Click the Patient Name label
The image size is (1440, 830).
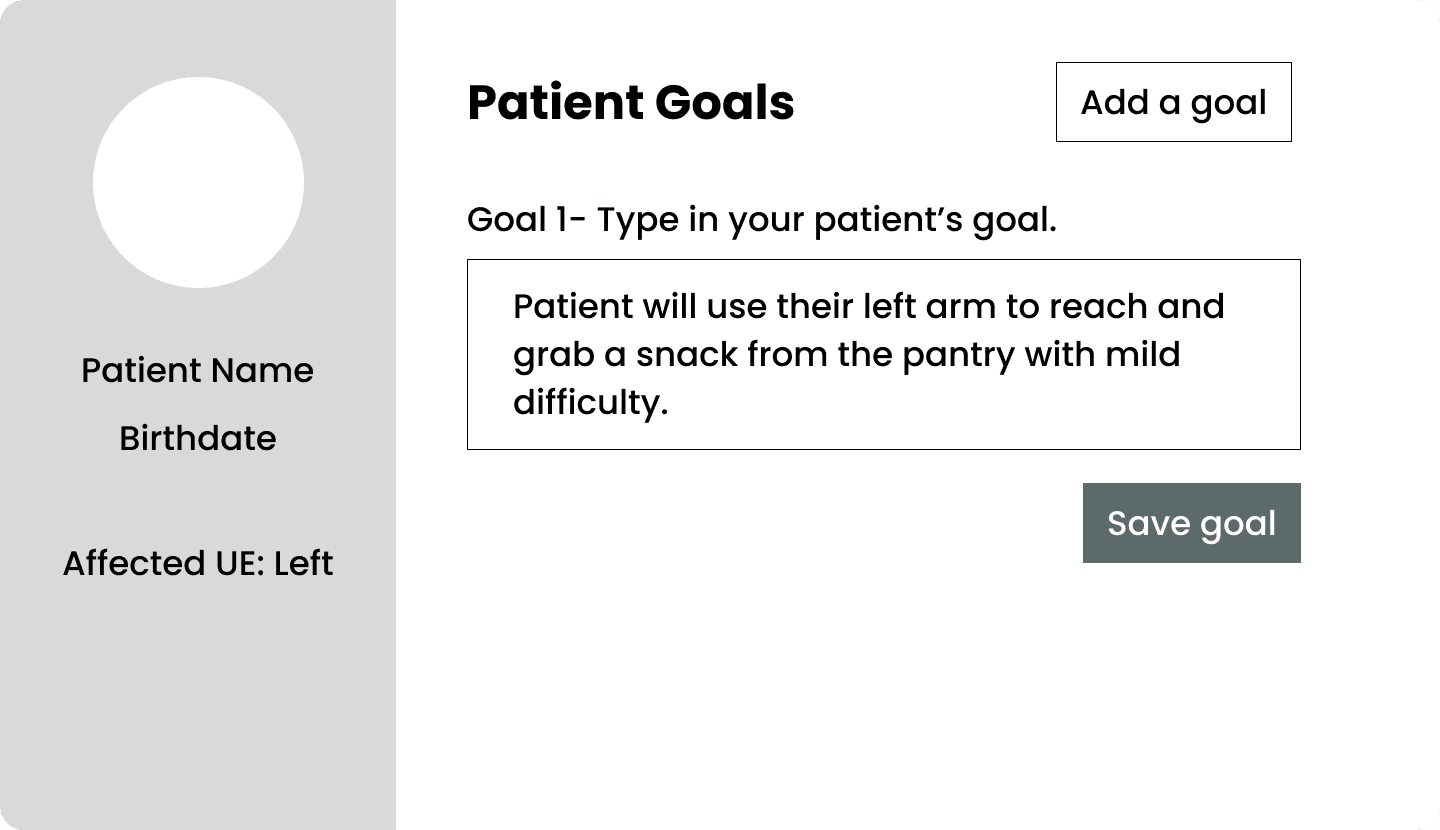(198, 370)
